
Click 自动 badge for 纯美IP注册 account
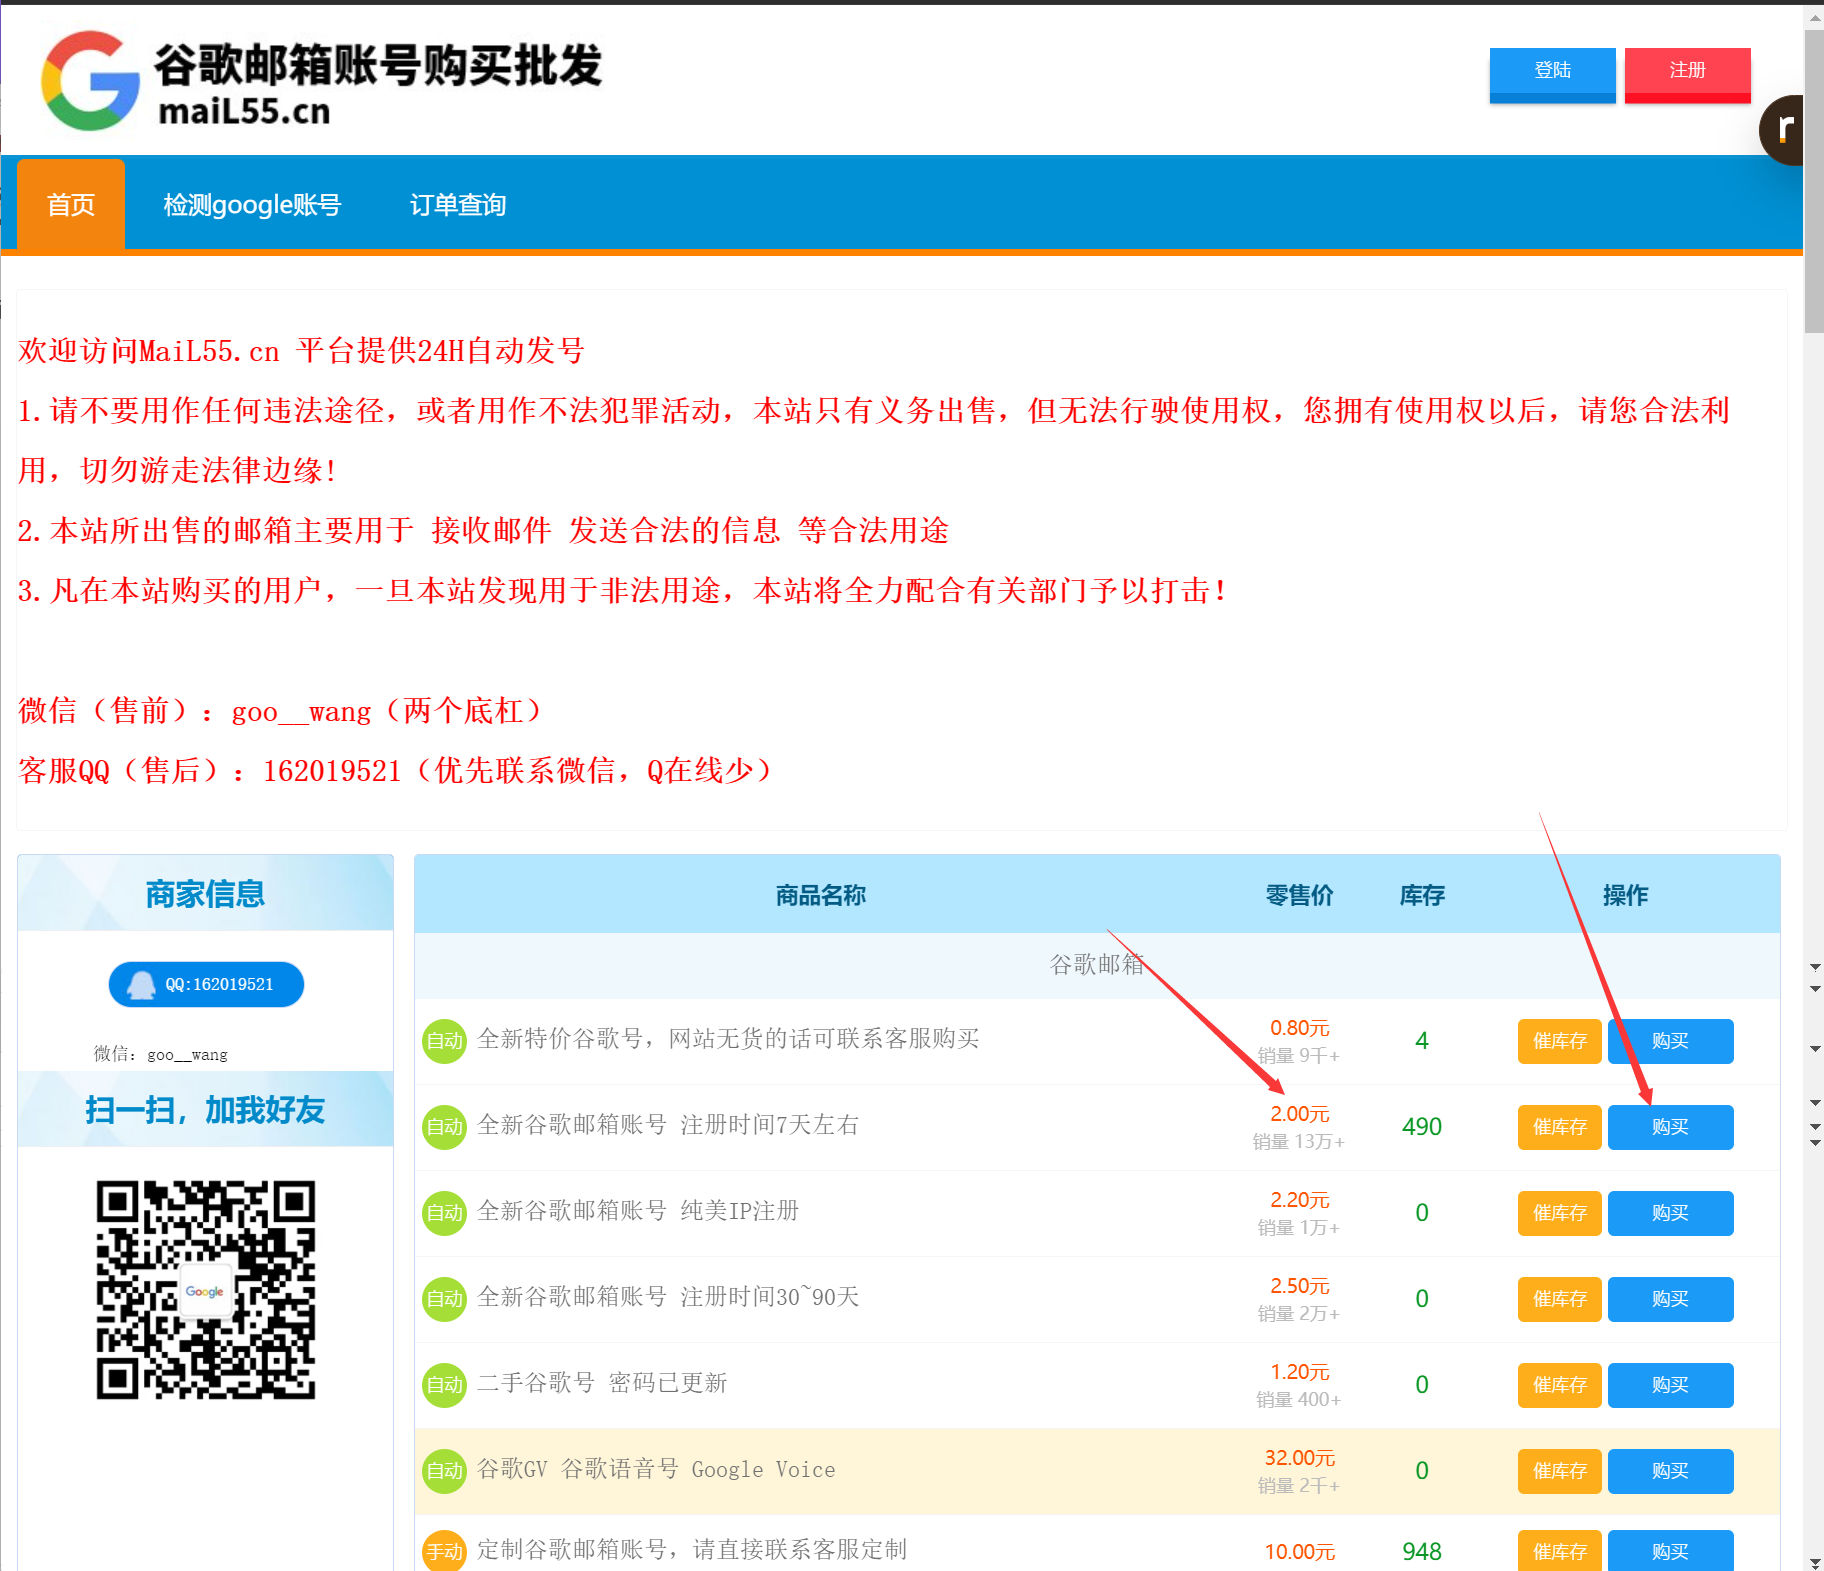[444, 1213]
